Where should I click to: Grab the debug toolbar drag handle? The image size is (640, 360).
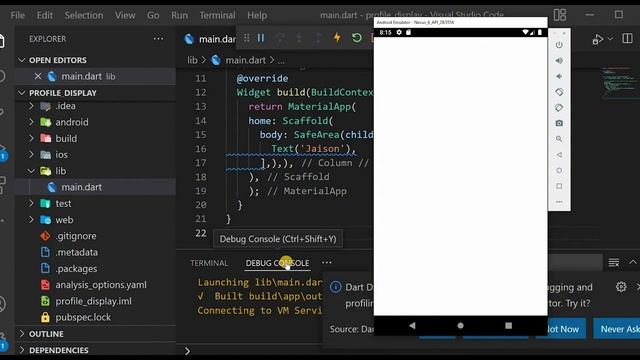[x=247, y=38]
